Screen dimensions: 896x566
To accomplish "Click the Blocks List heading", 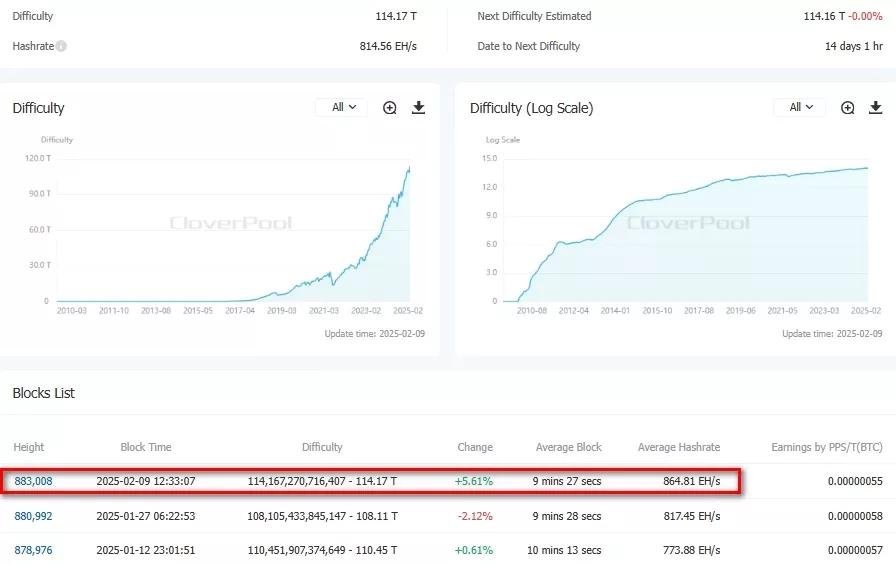I will coord(44,393).
